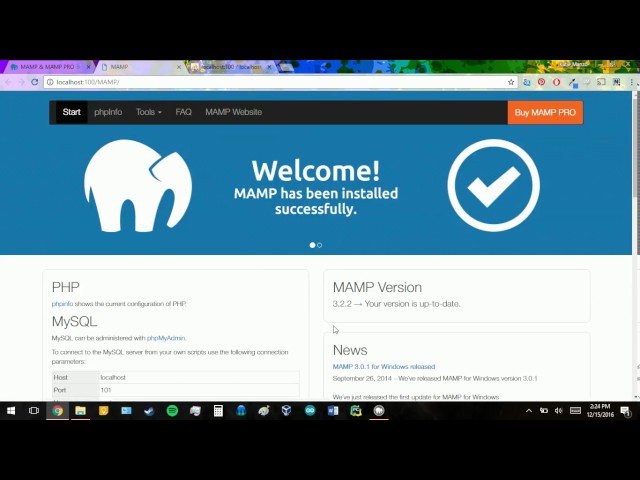Image resolution: width=640 pixels, height=480 pixels.
Task: Launch Spotify from the taskbar
Action: [172, 411]
